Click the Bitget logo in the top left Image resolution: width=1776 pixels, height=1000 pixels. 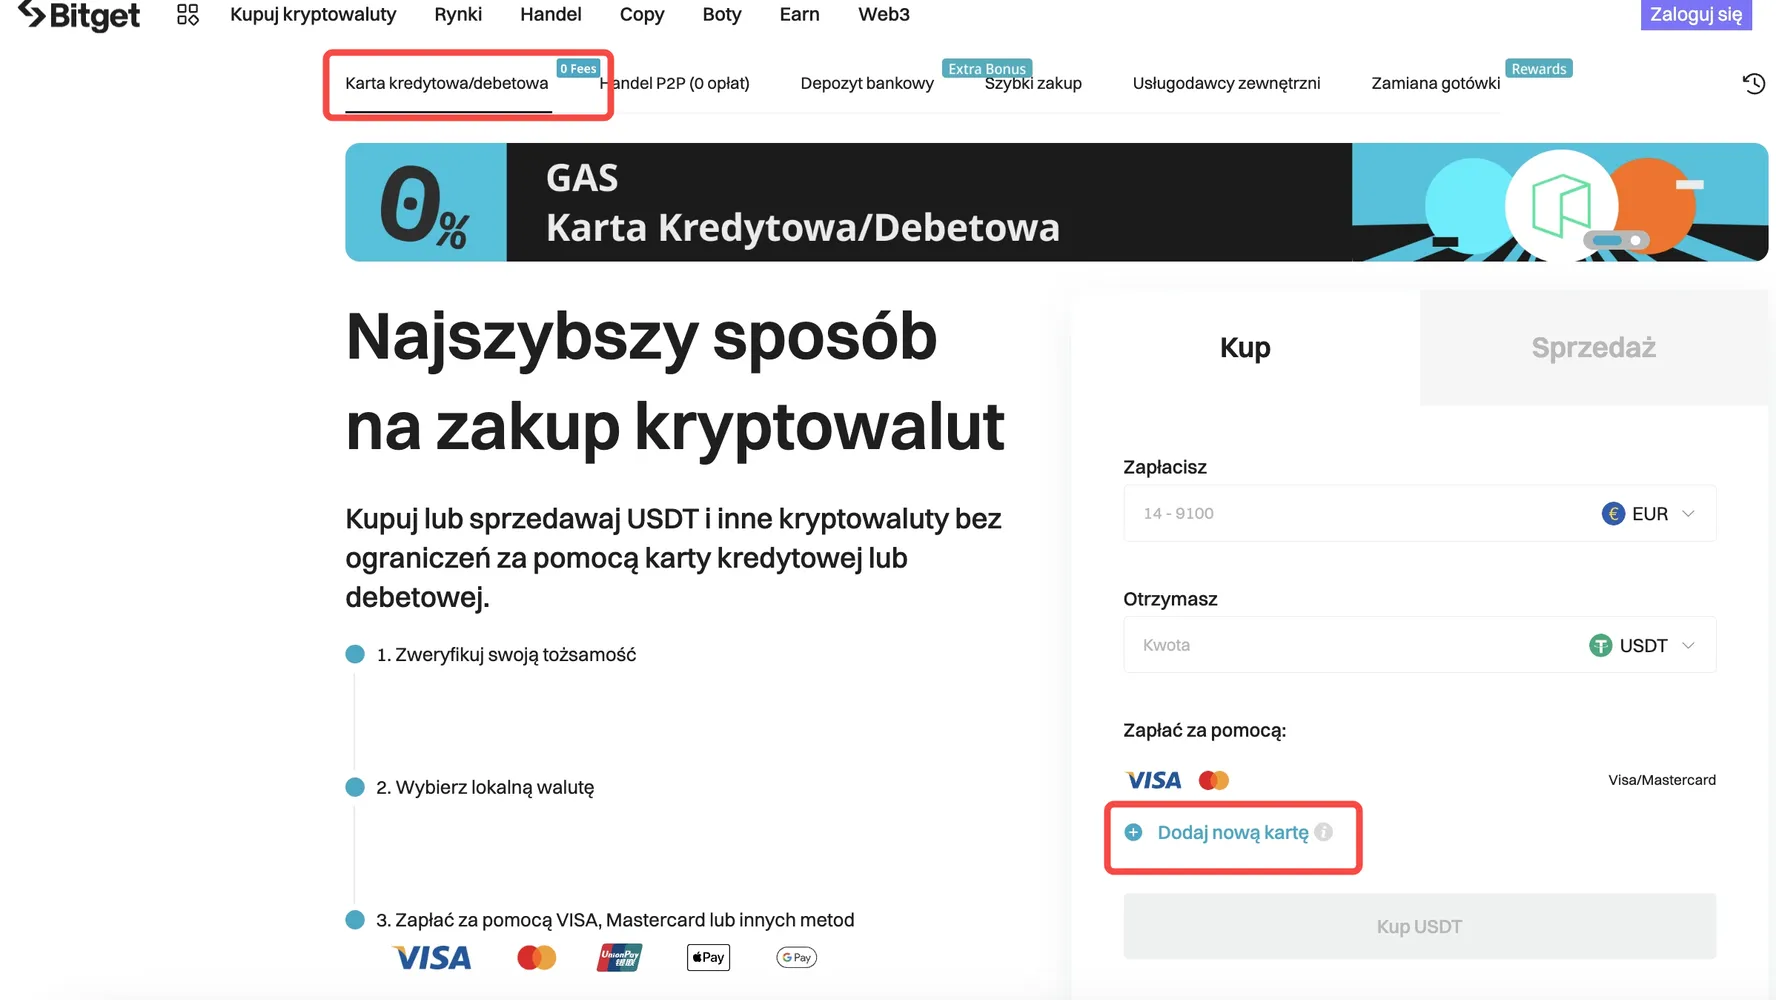click(x=78, y=15)
